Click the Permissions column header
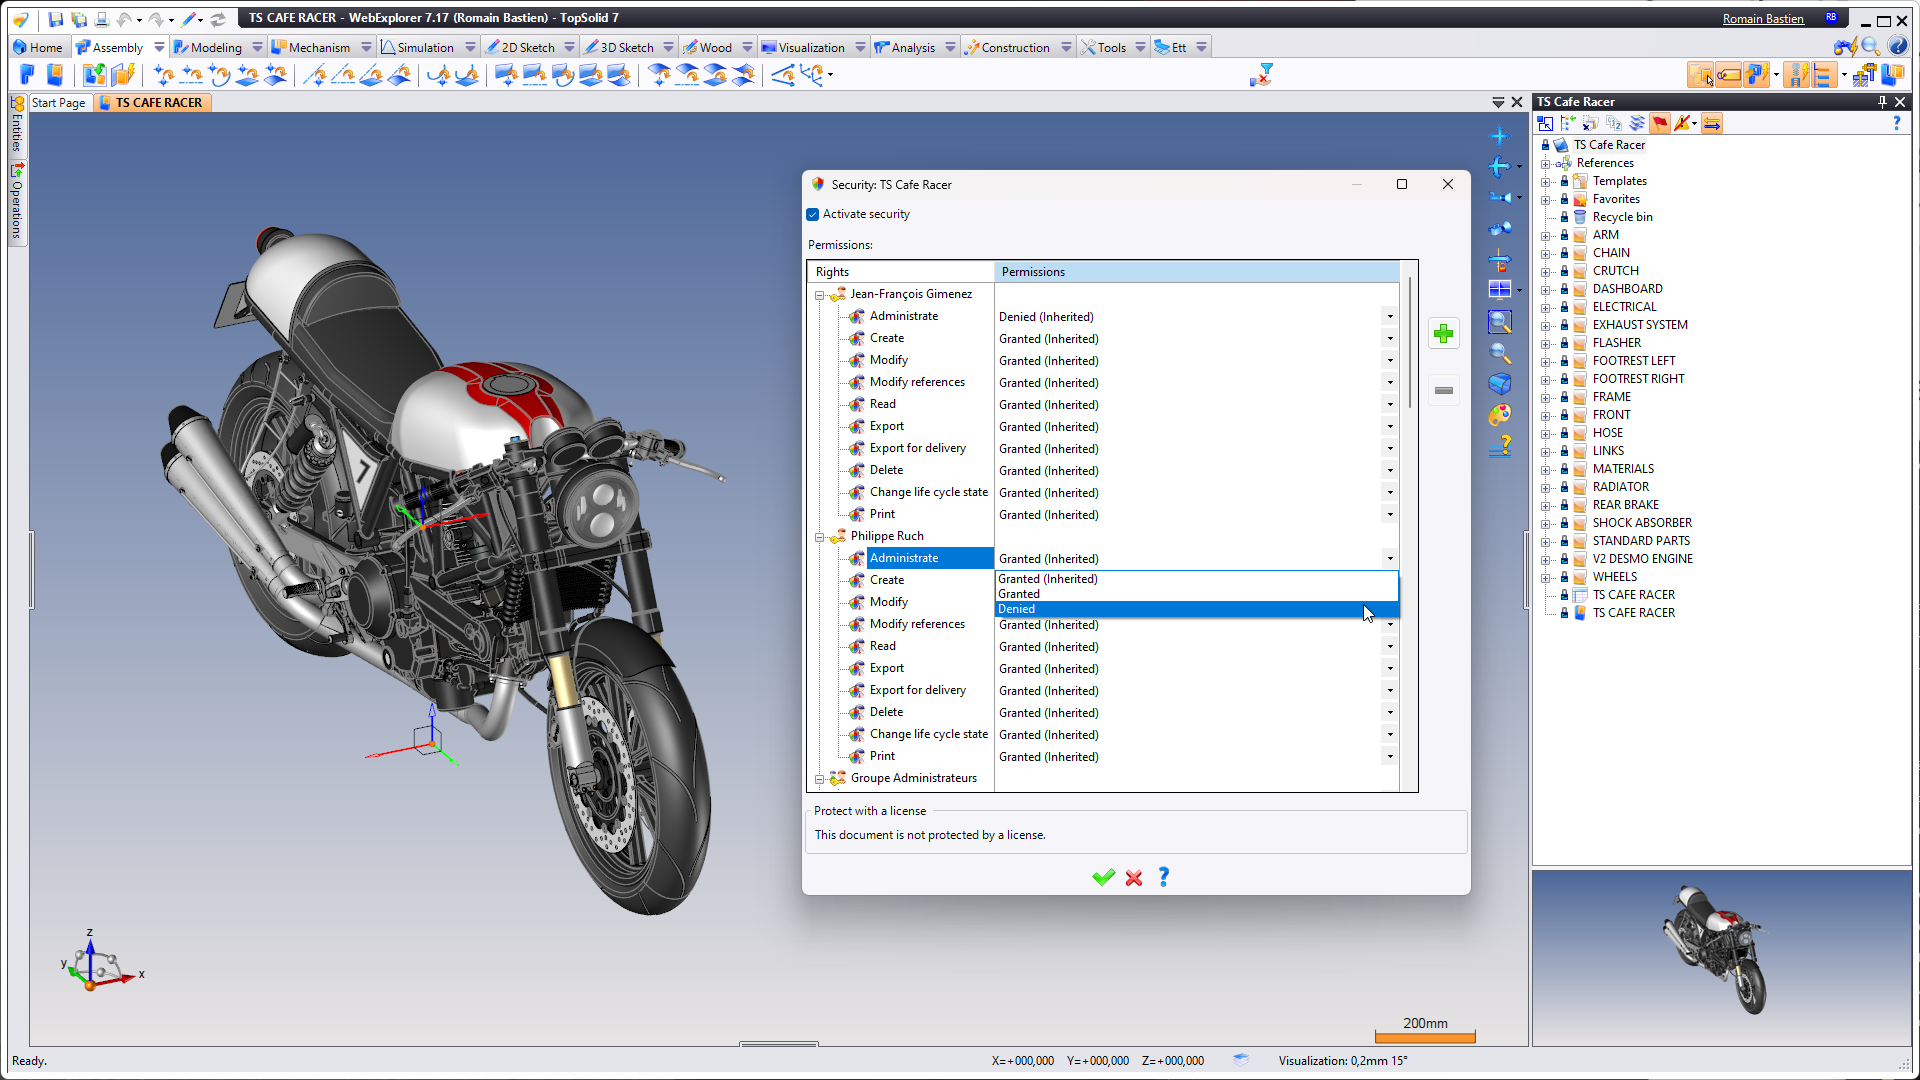The image size is (1920, 1080). [x=1197, y=272]
